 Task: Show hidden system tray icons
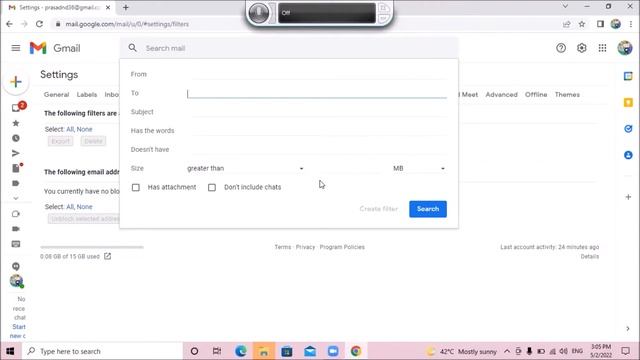pyautogui.click(x=507, y=351)
